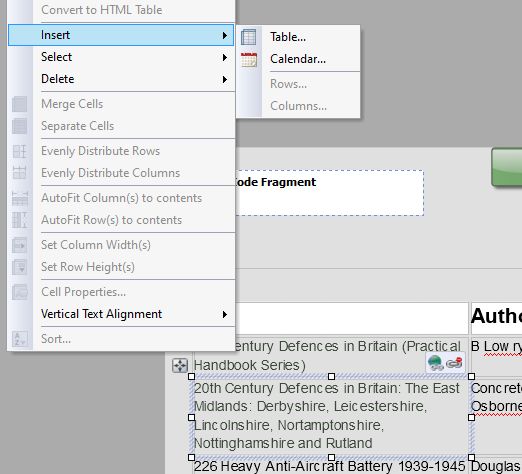This screenshot has height=474, width=522.
Task: Click the Merge Cells icon
Action: click(x=20, y=104)
